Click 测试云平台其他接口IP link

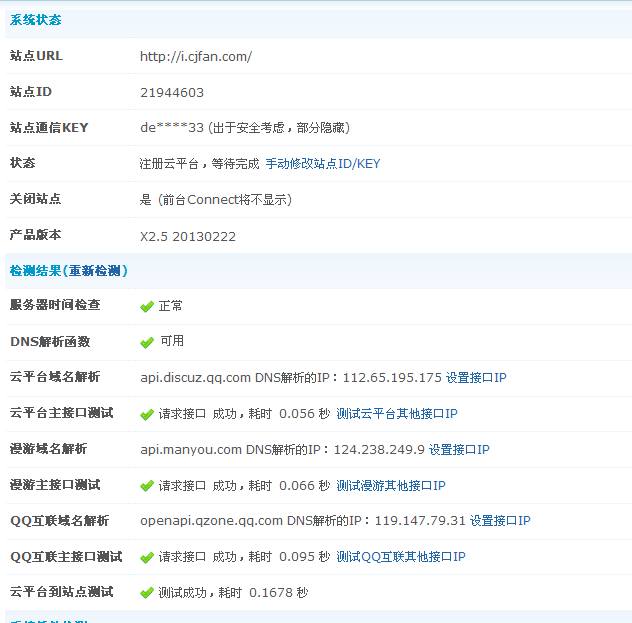point(397,413)
